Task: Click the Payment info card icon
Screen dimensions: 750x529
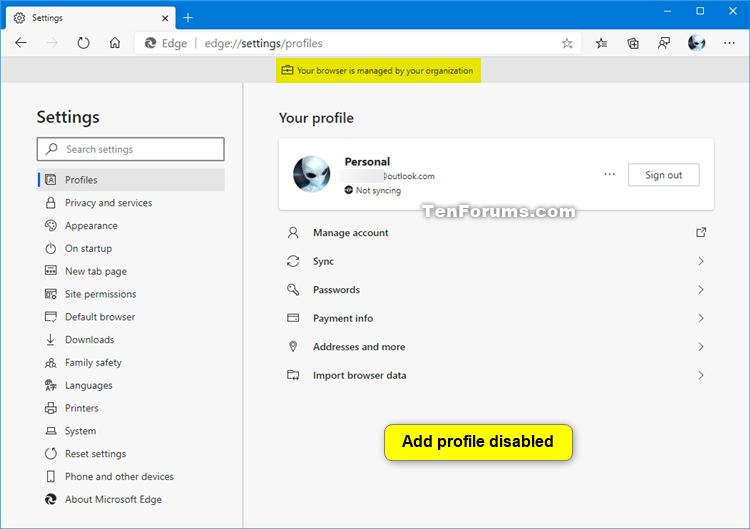Action: 293,318
